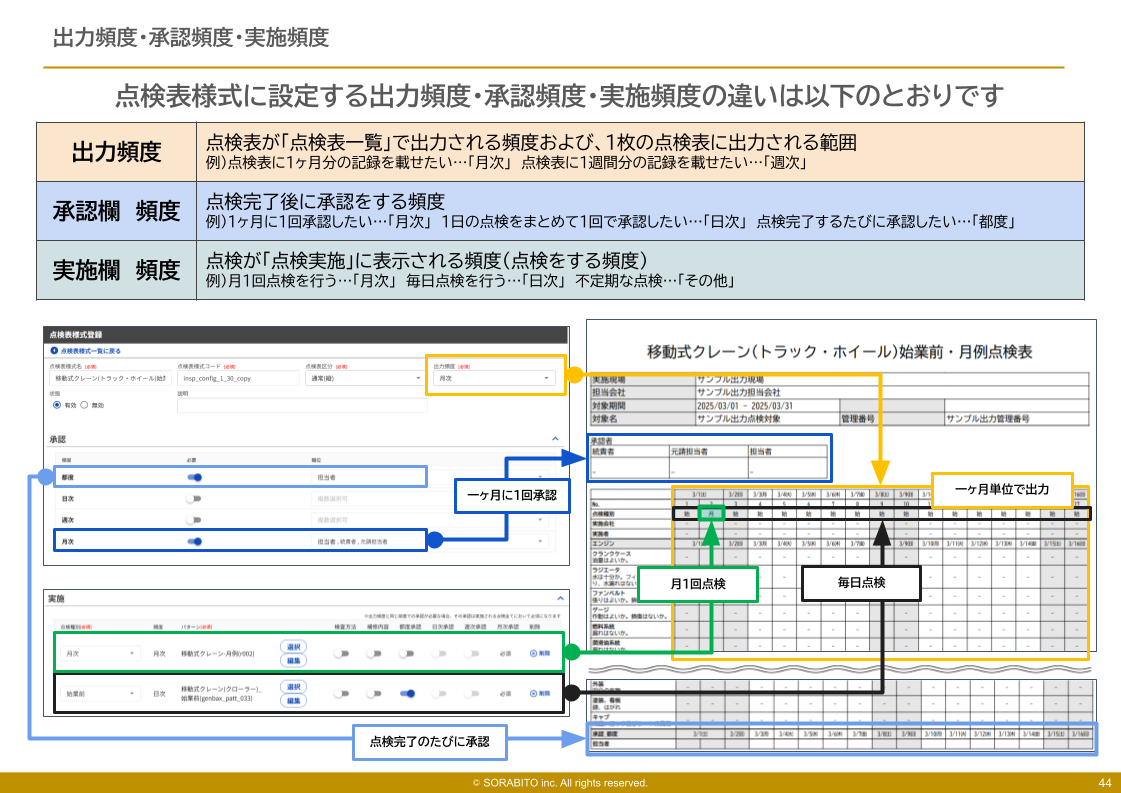
Task: Open the 出力頻度 dropdown showing 月次
Action: (493, 379)
